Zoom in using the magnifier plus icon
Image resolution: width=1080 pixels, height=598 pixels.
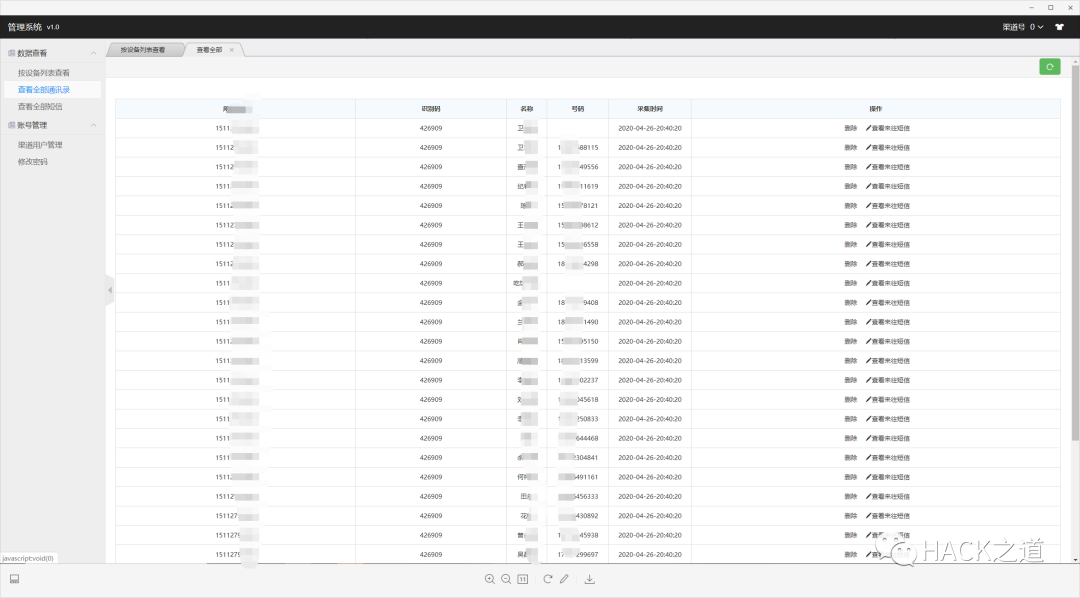coord(490,579)
